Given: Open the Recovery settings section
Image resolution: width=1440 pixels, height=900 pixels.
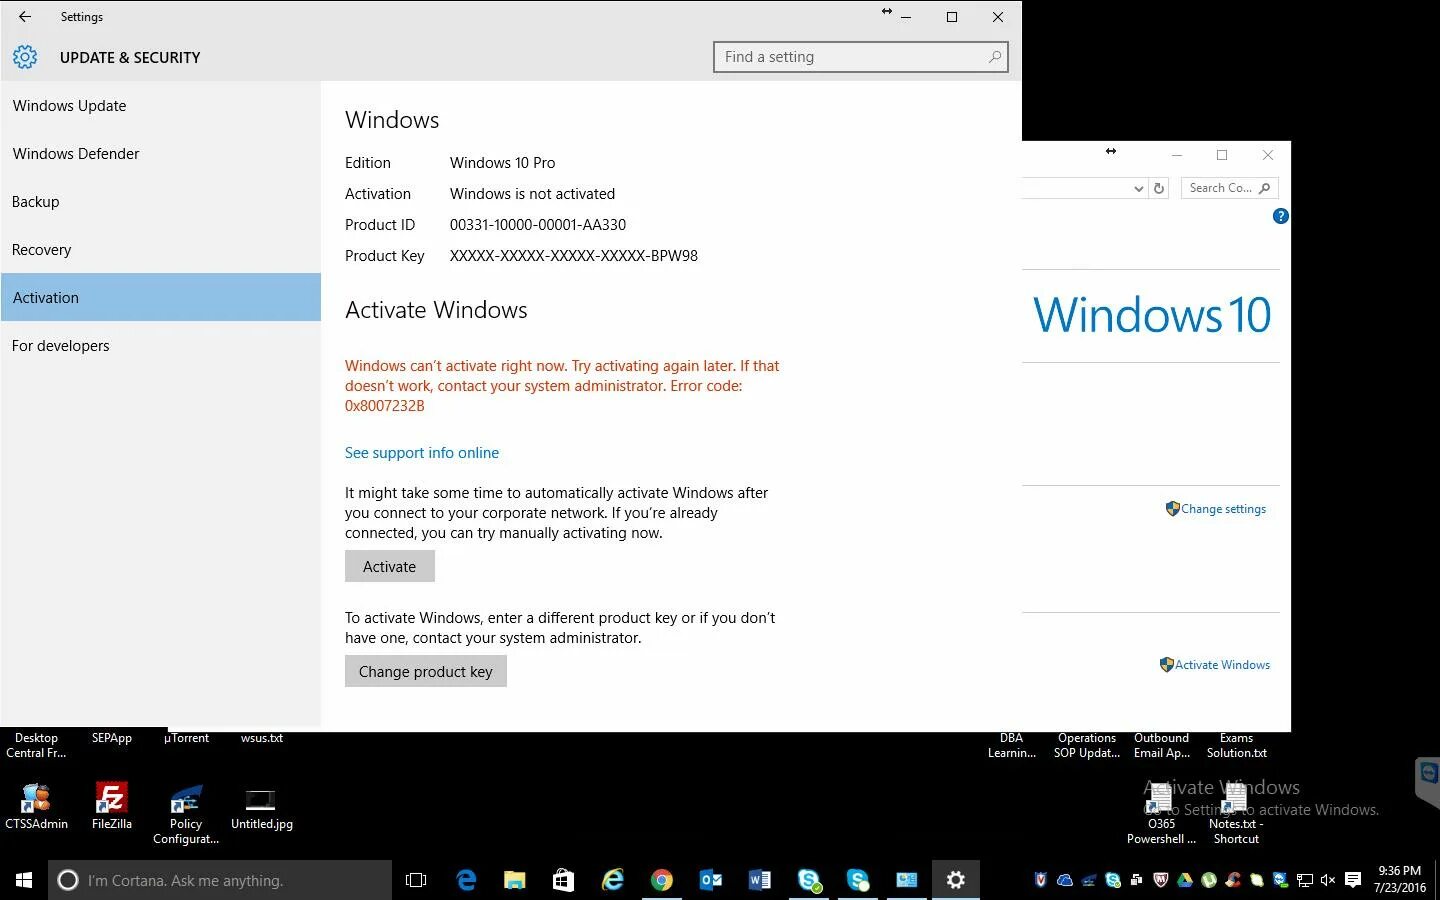Looking at the screenshot, I should pyautogui.click(x=161, y=250).
